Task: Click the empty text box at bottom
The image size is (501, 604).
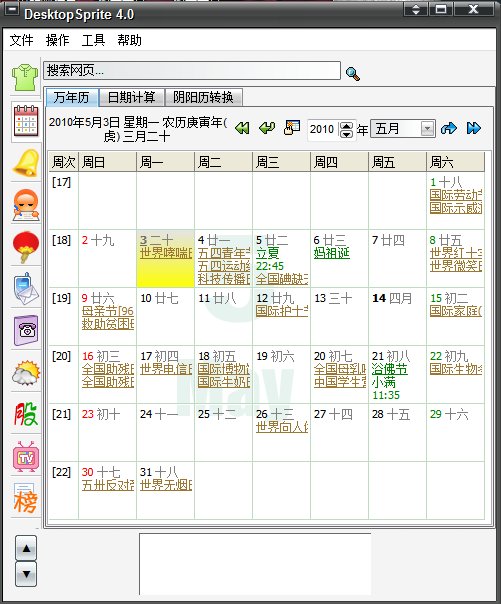Action: 255,564
